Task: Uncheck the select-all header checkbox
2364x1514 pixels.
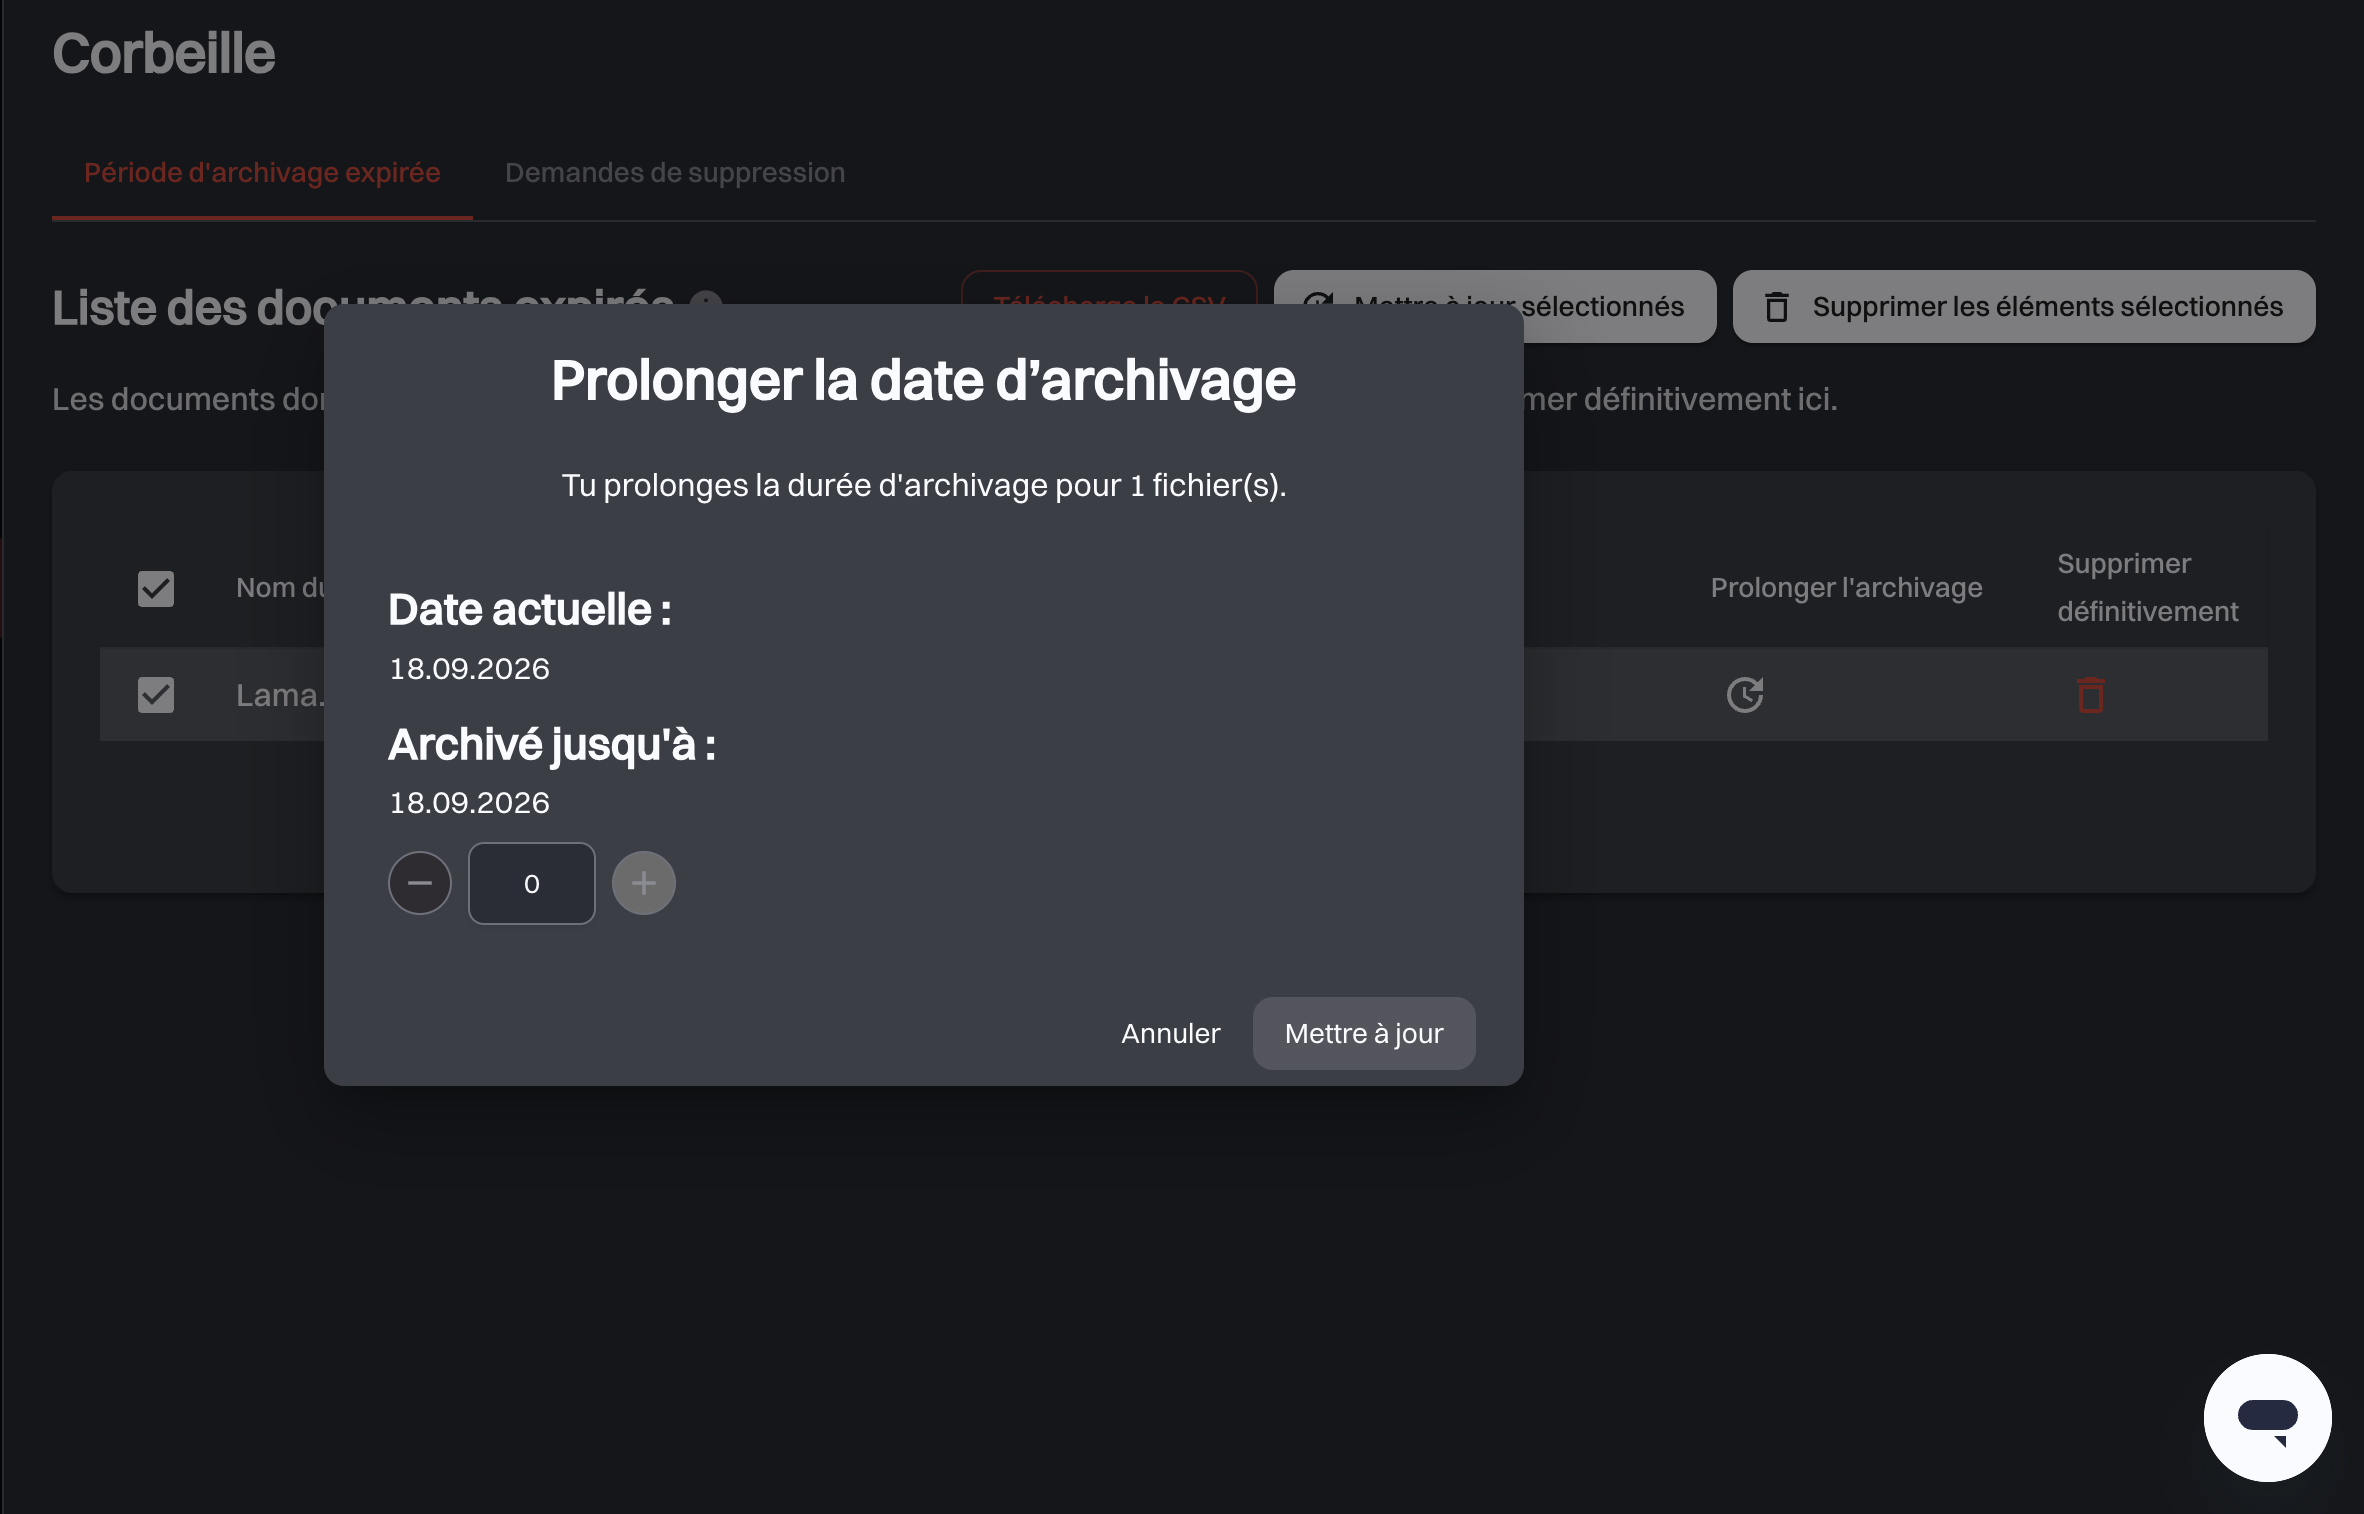Action: click(156, 588)
